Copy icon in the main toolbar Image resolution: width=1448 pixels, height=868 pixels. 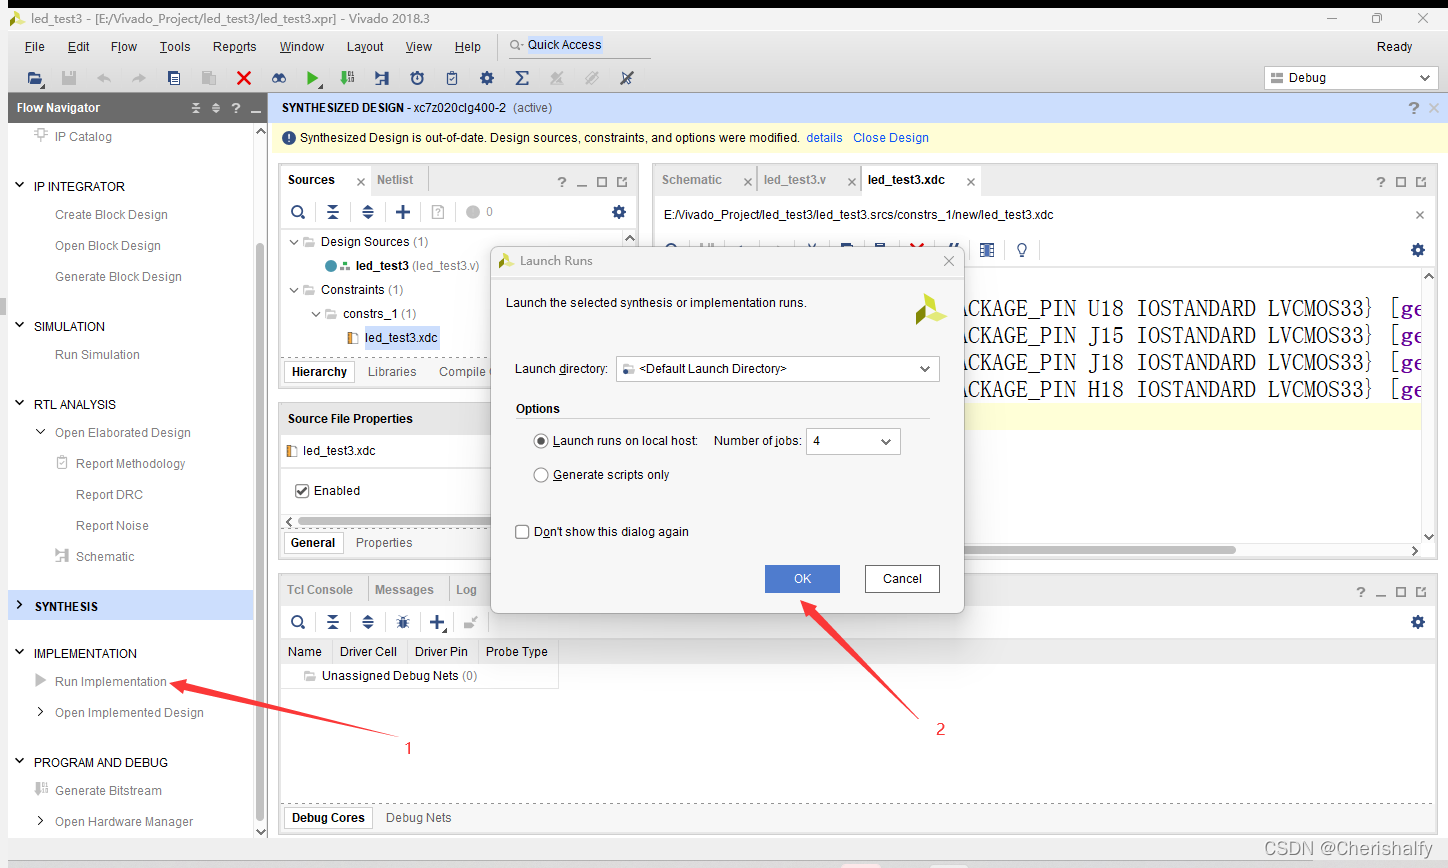coord(174,78)
